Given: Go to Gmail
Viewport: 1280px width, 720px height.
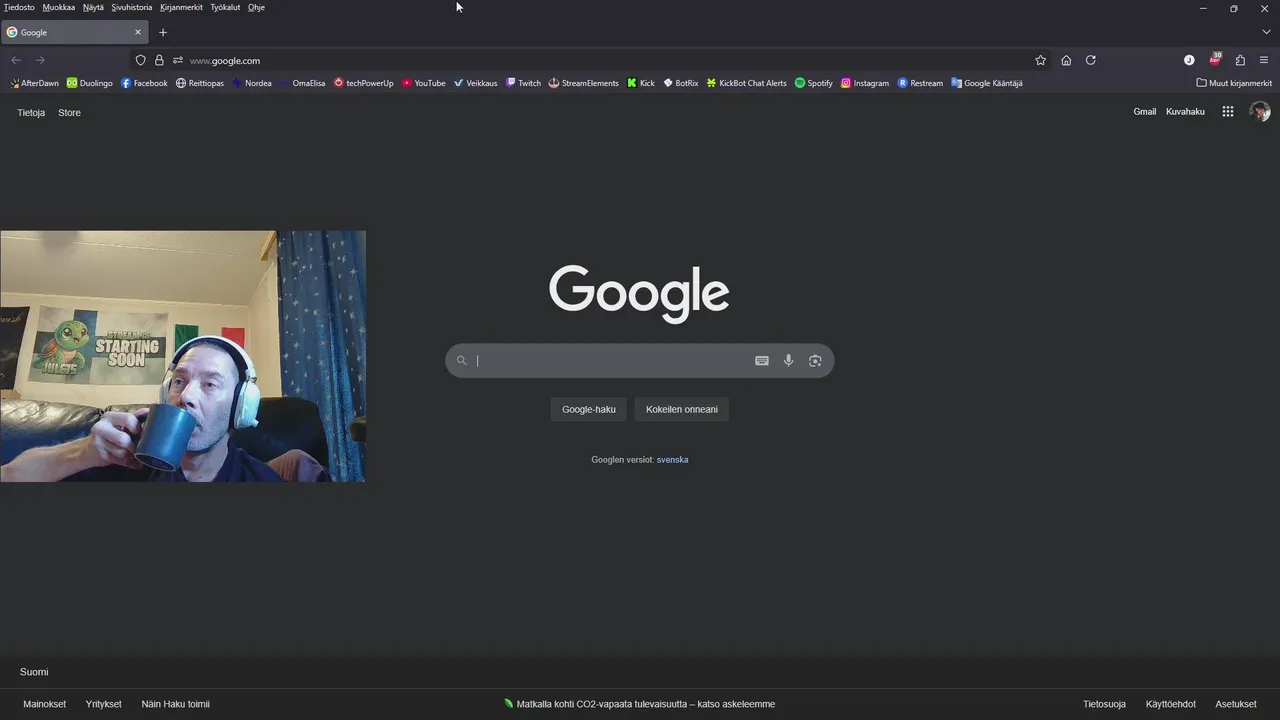Looking at the screenshot, I should point(1144,112).
